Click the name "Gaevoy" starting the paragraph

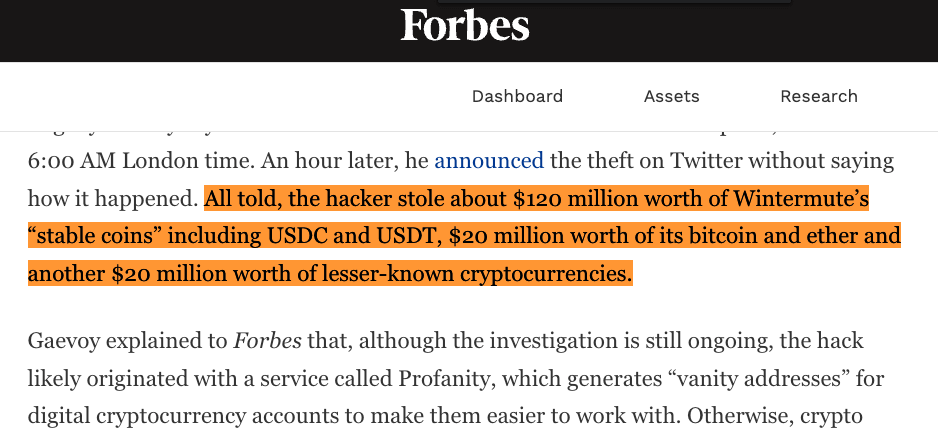(64, 342)
